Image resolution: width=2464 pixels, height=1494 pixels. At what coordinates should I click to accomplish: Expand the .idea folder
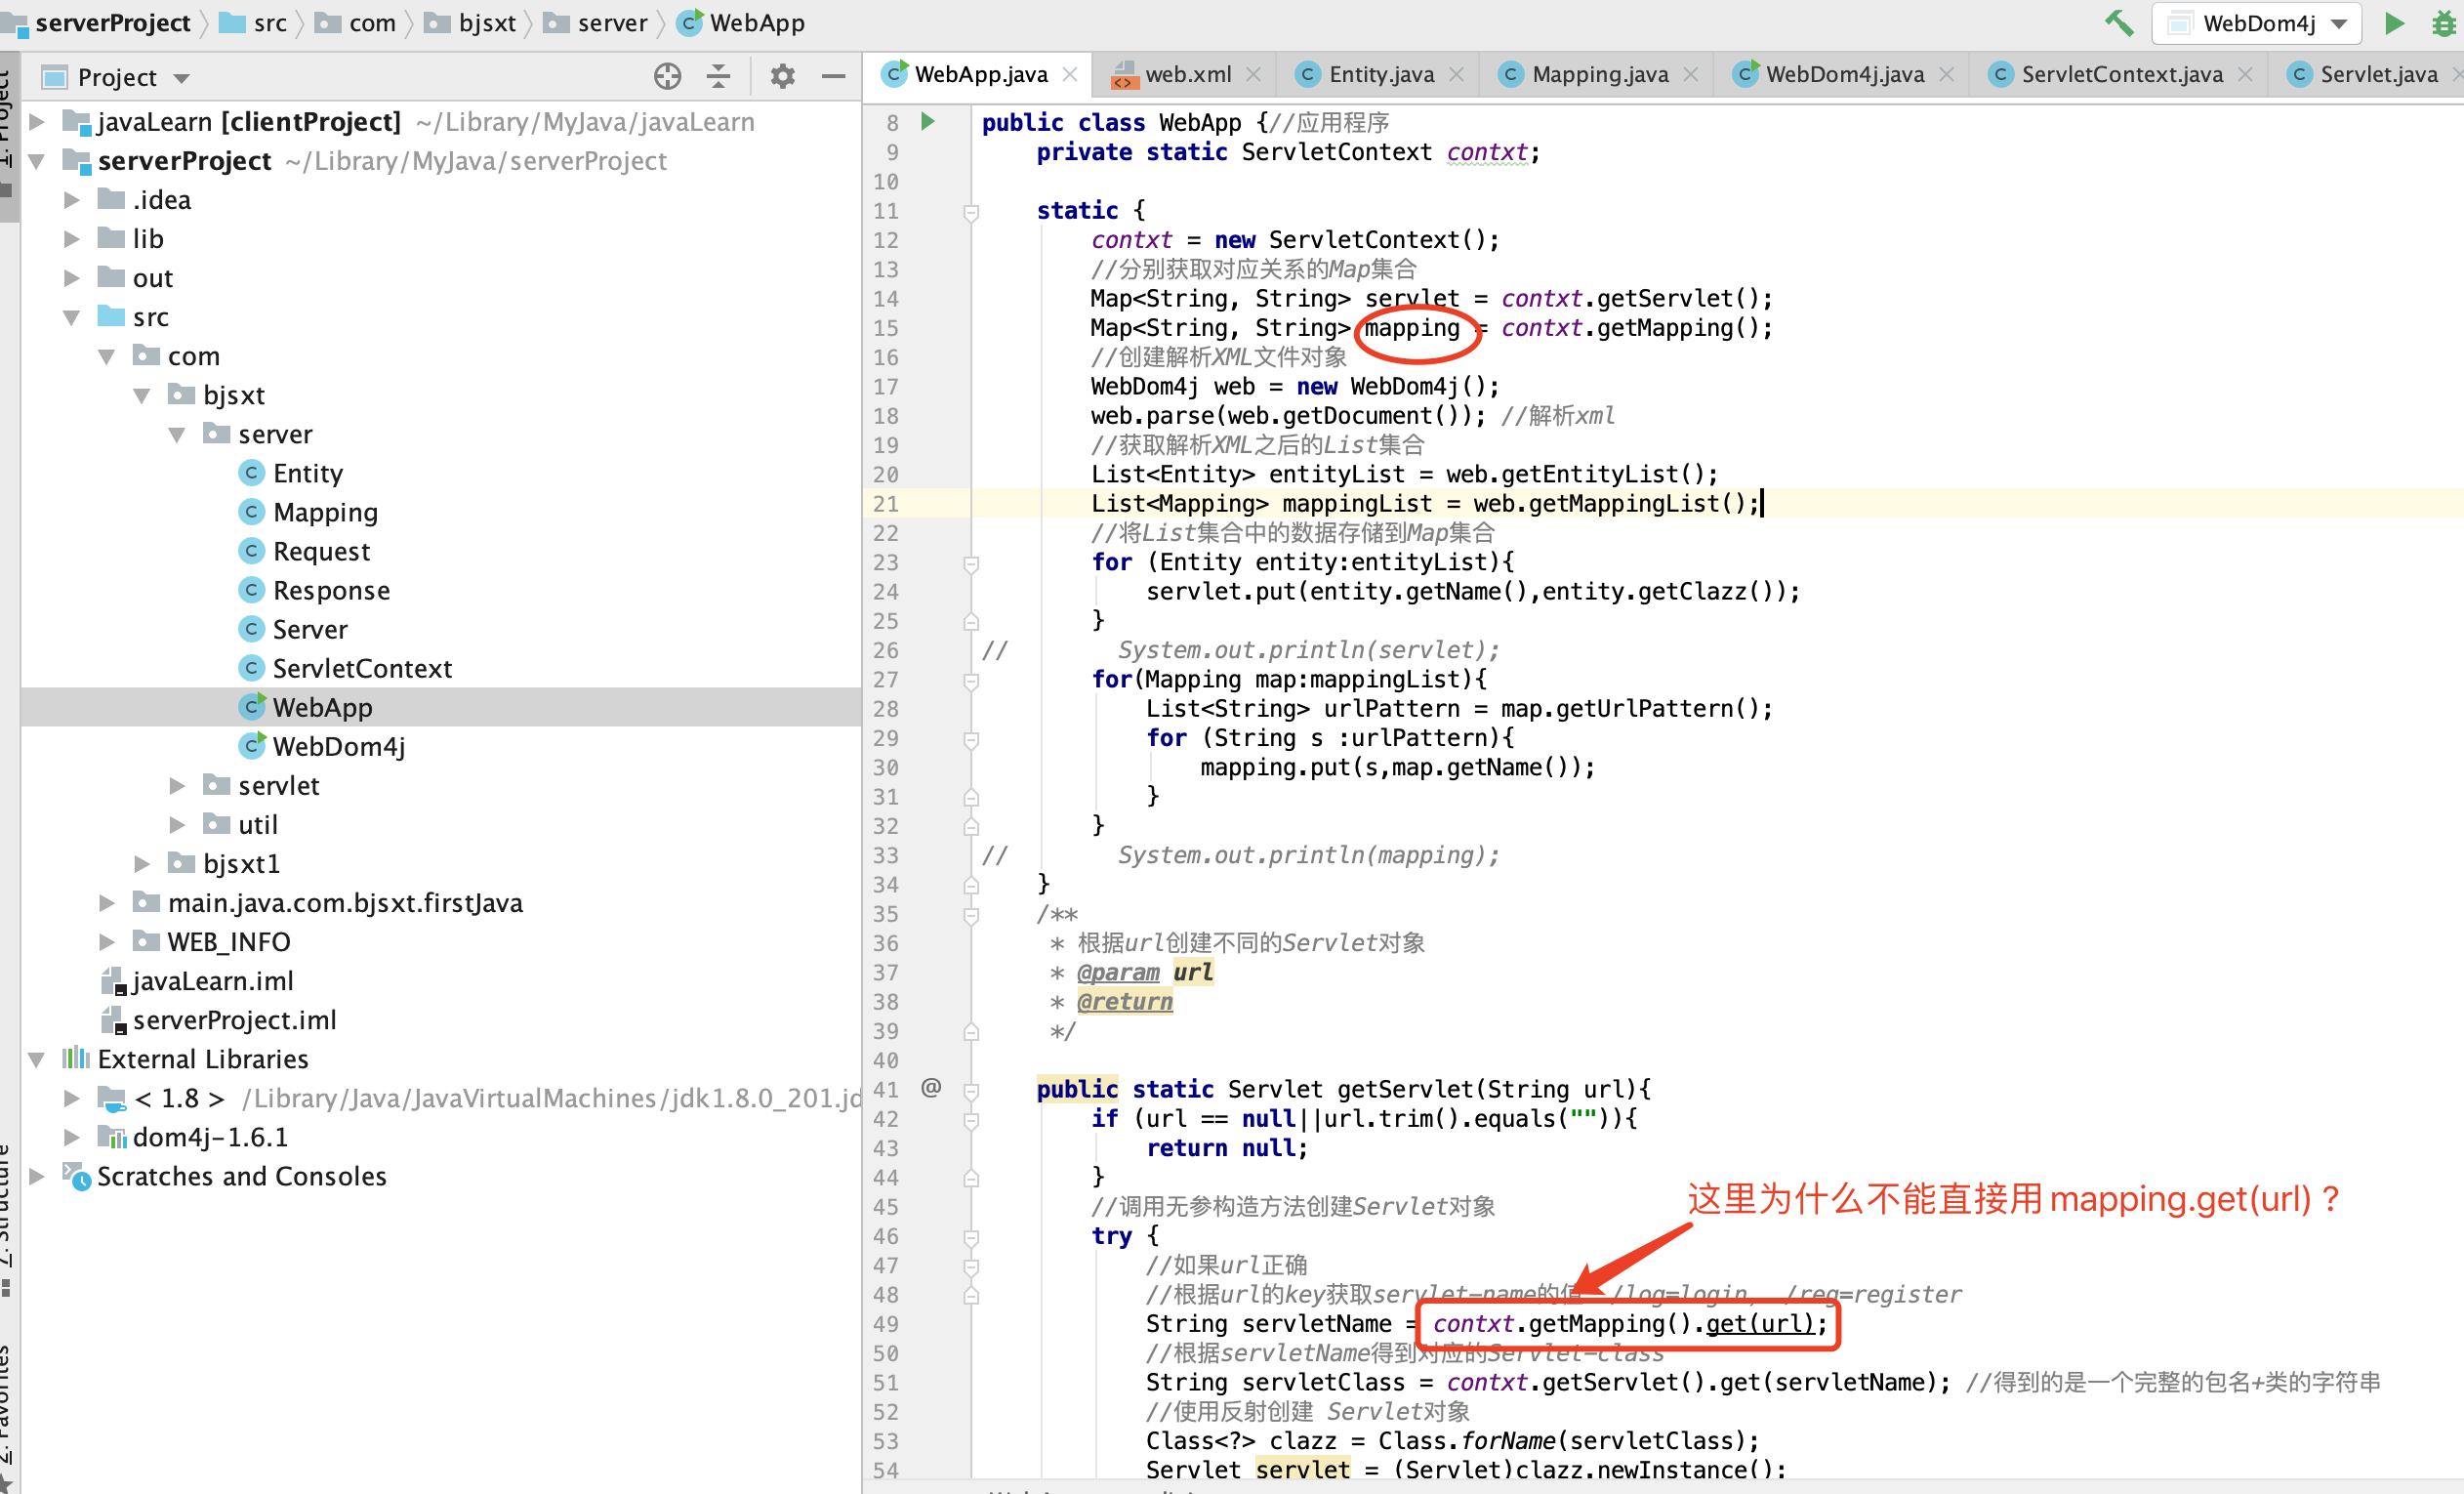coord(72,200)
